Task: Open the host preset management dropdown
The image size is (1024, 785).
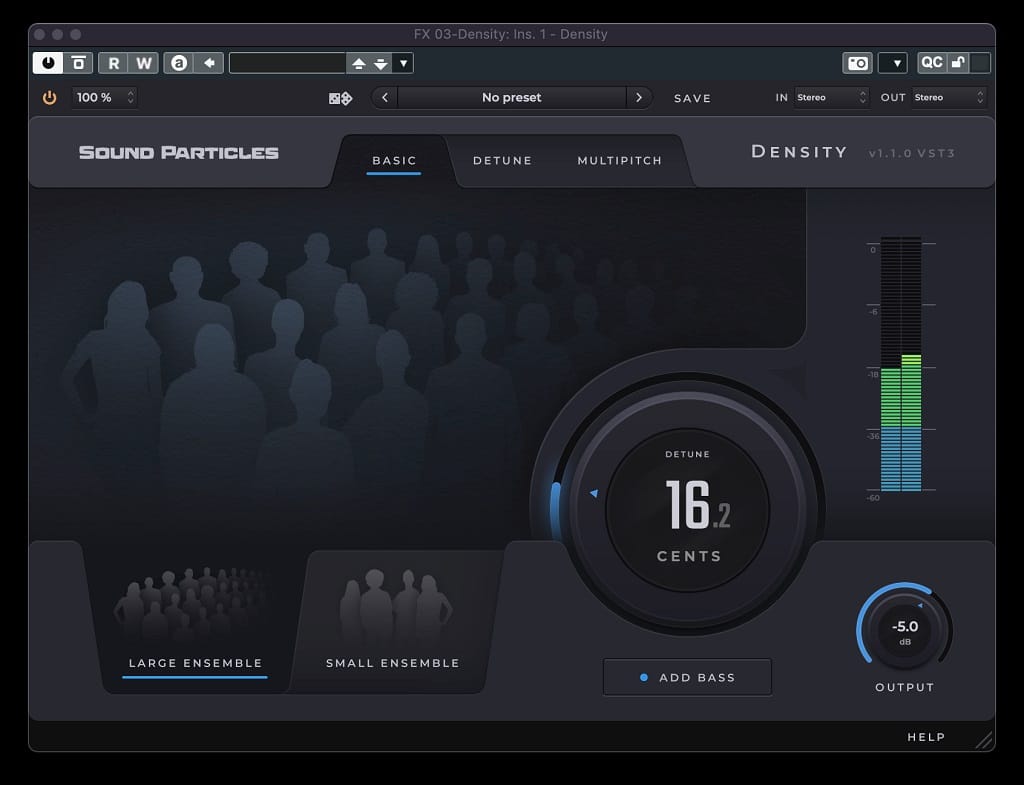Action: [x=404, y=63]
